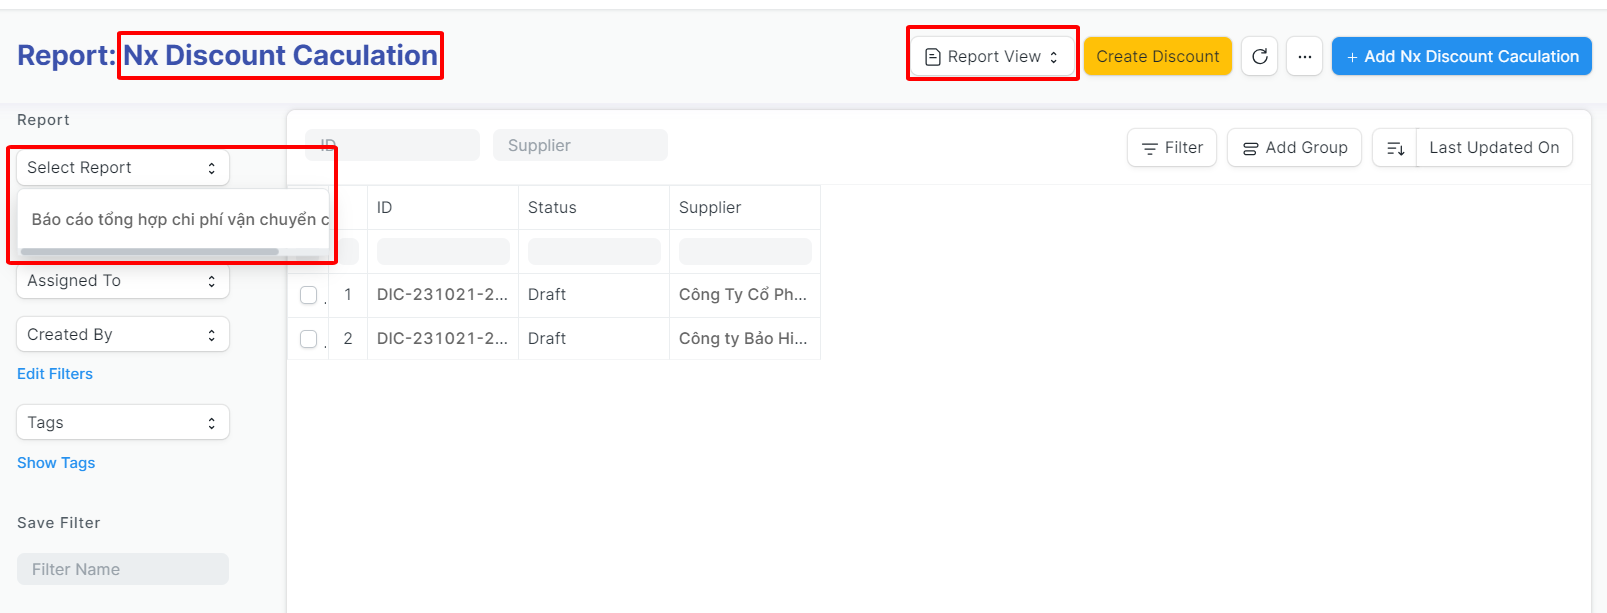
Task: Check the checkbox for row 1
Action: (309, 295)
